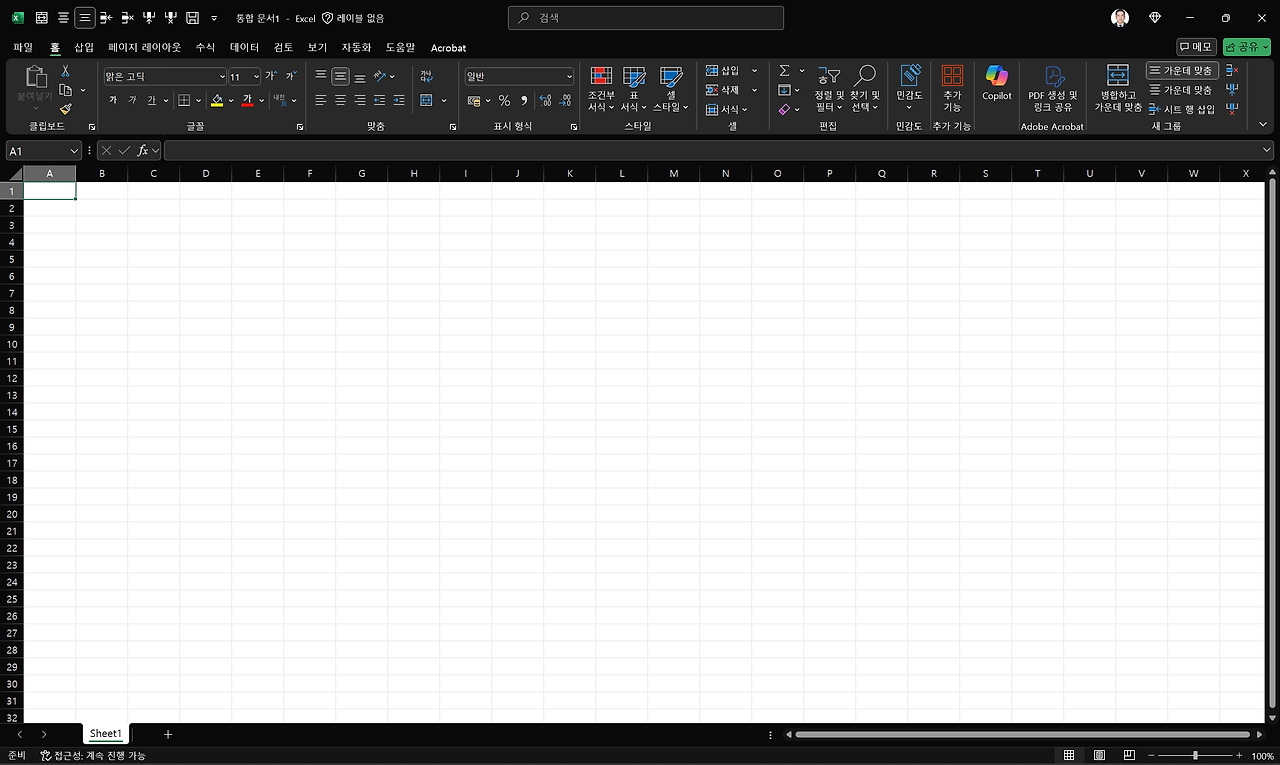1280x765 pixels.
Task: Click the Decrease Indent icon
Action: (x=380, y=100)
